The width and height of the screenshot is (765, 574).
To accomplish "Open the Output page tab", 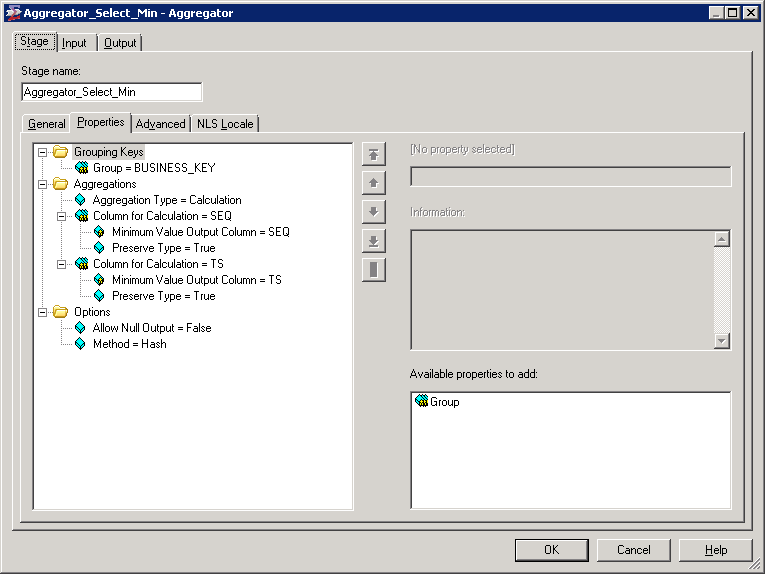I will click(120, 43).
